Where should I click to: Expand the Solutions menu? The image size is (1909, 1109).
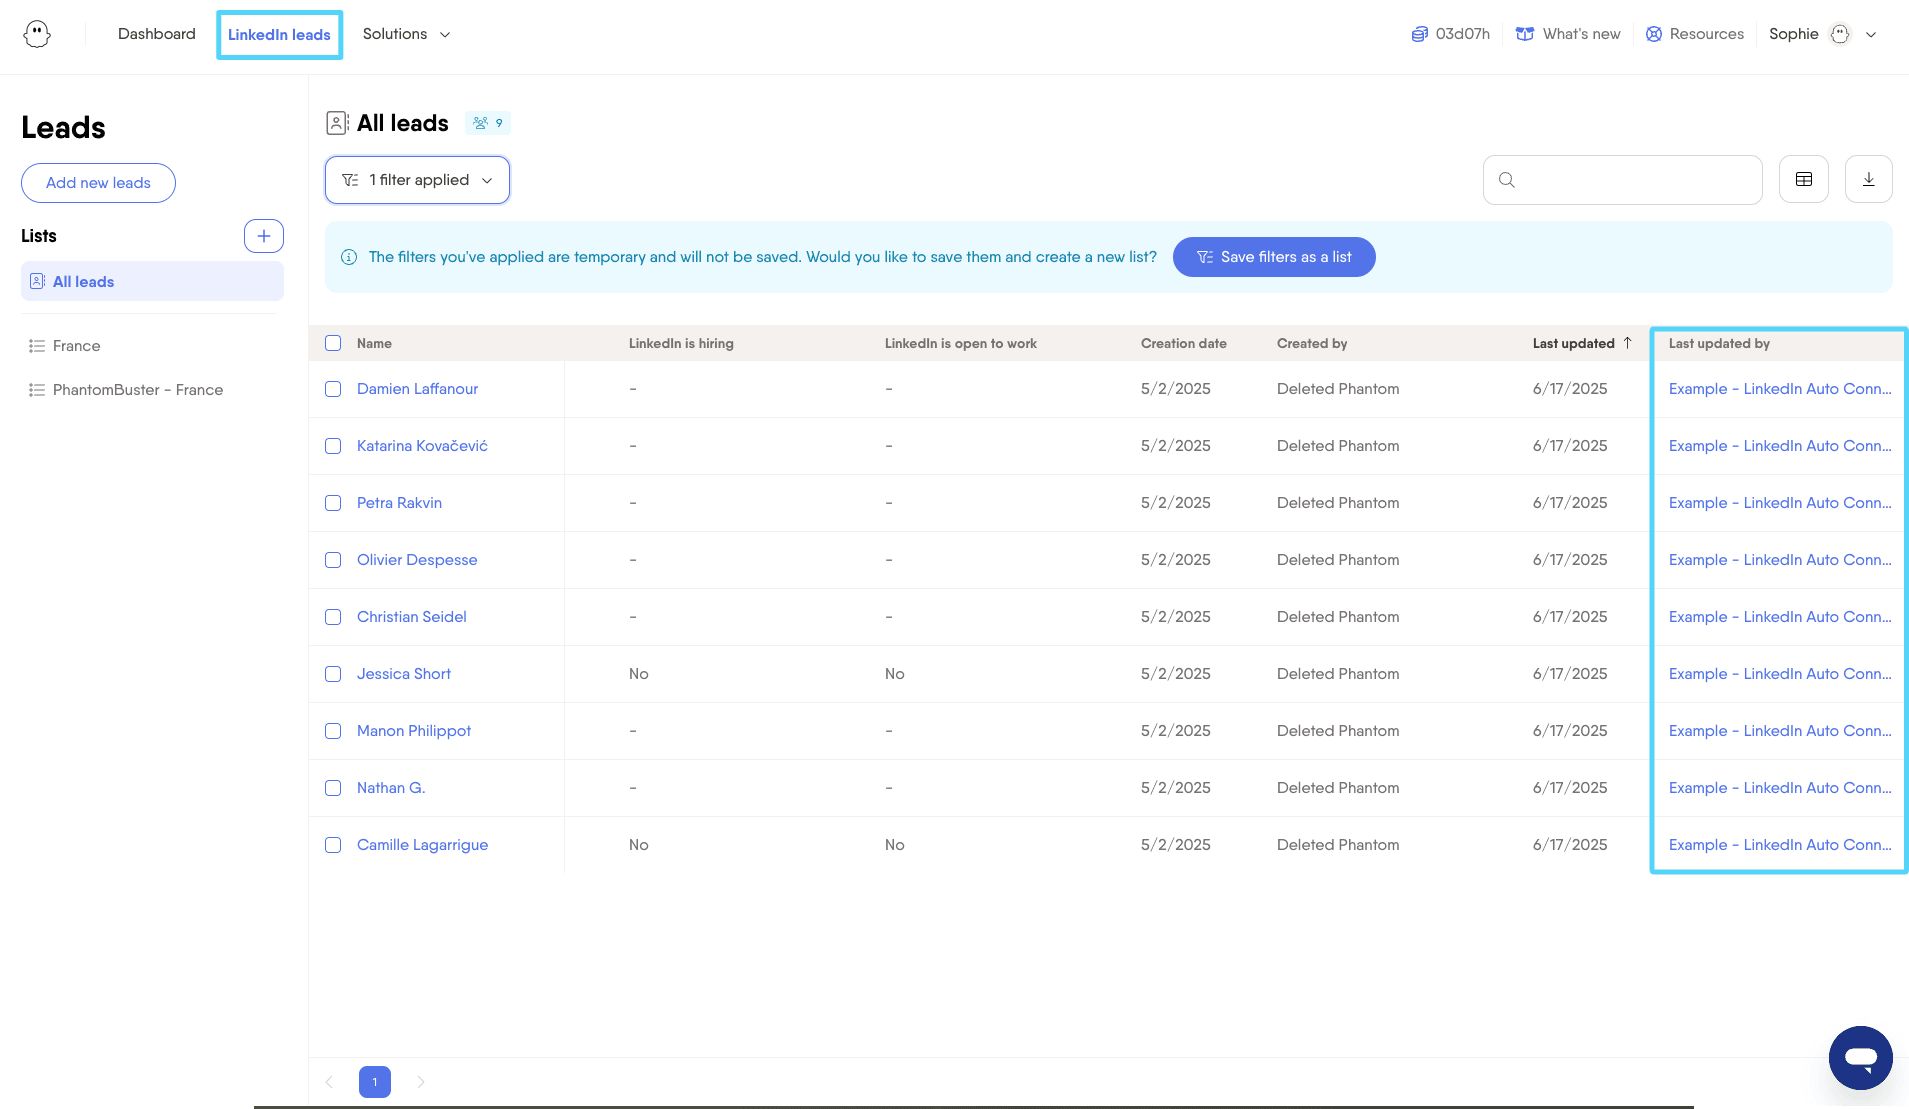pyautogui.click(x=406, y=34)
